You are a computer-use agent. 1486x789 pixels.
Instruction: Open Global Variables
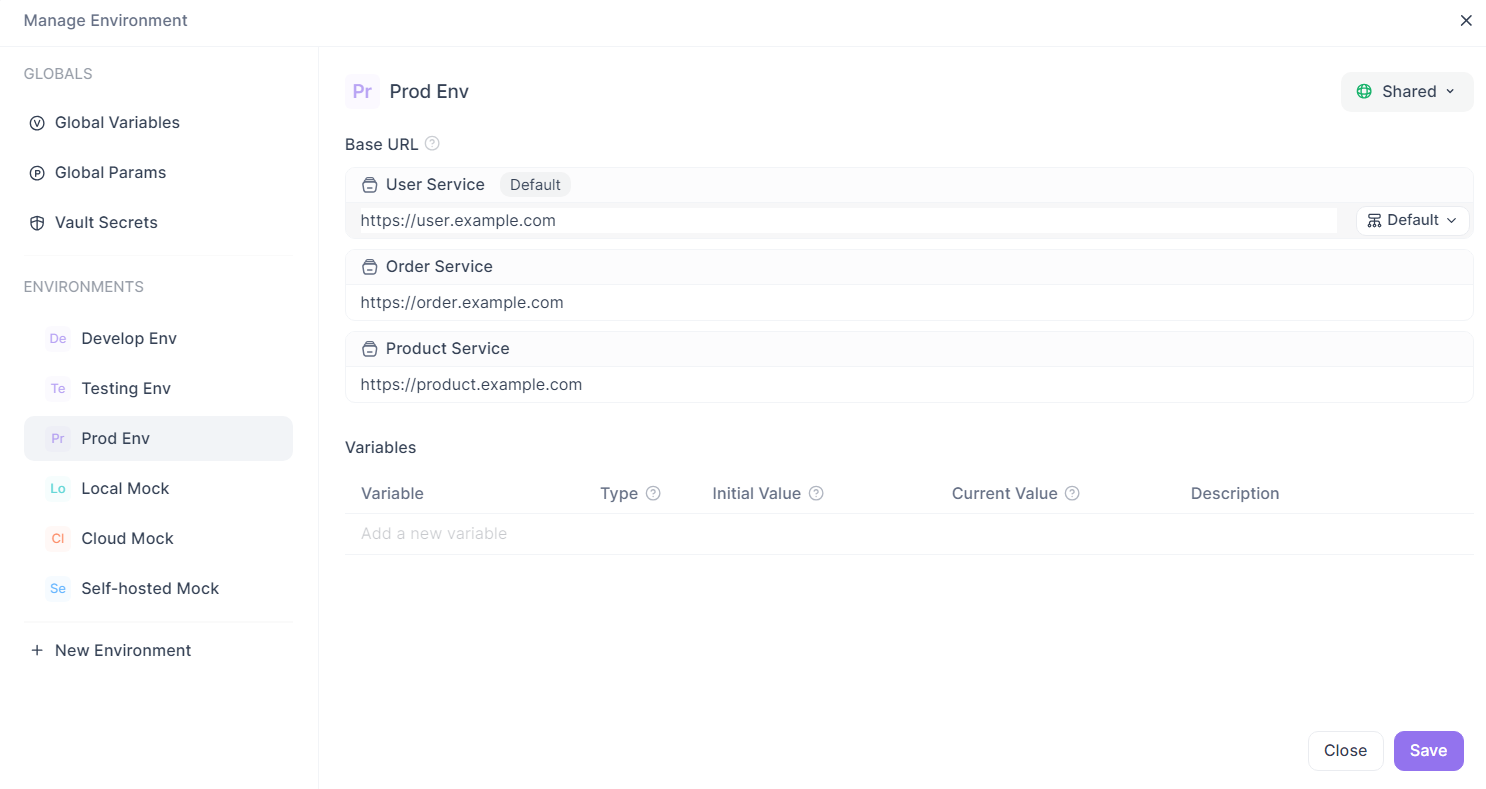[x=158, y=123]
